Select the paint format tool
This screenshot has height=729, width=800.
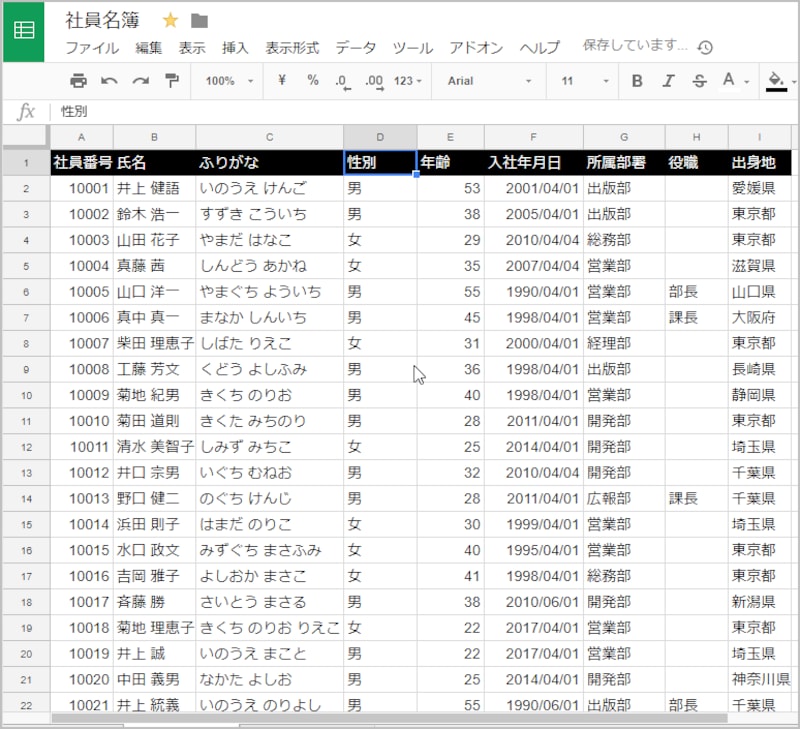tap(173, 81)
